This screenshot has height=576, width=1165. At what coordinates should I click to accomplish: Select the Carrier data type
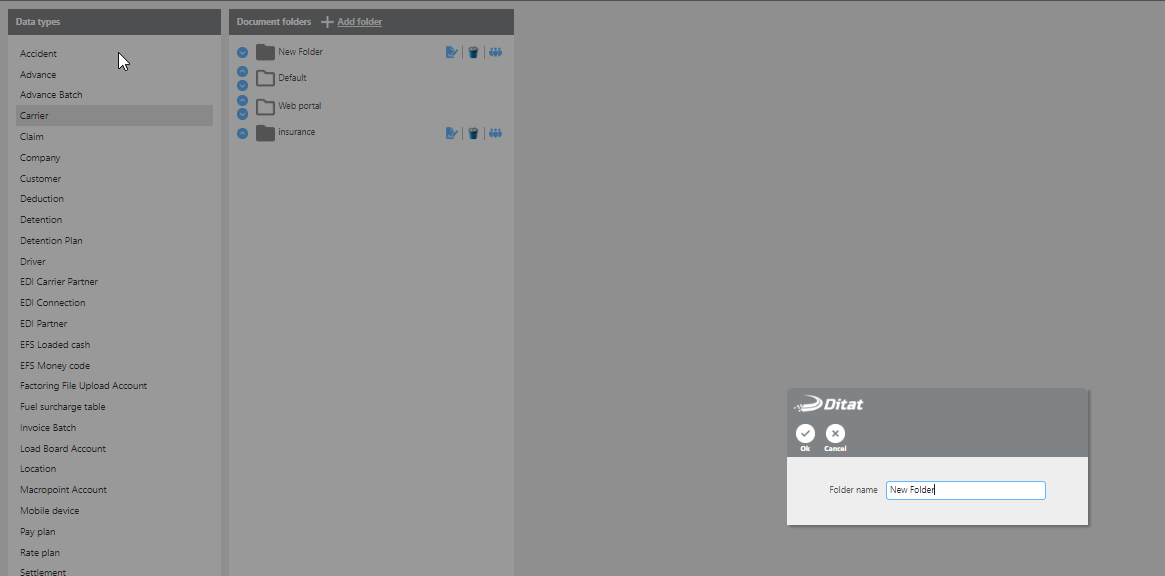34,116
